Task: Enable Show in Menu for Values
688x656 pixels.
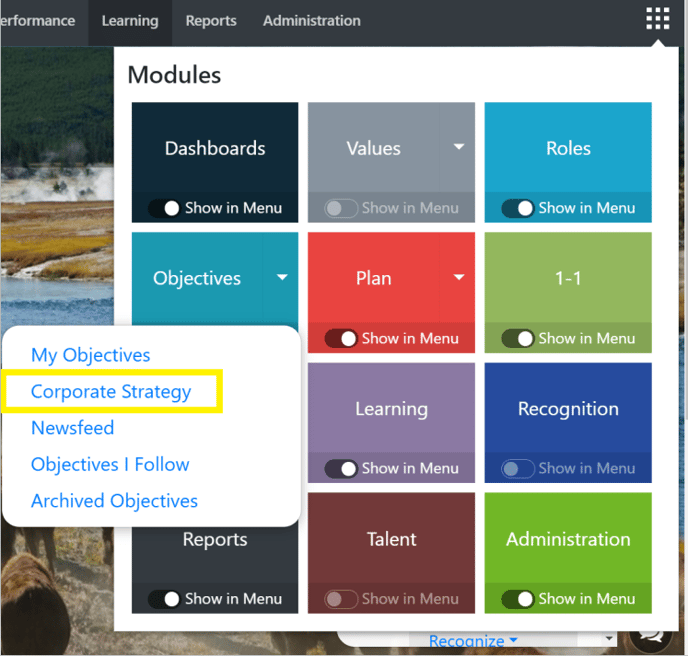Action: [x=341, y=208]
